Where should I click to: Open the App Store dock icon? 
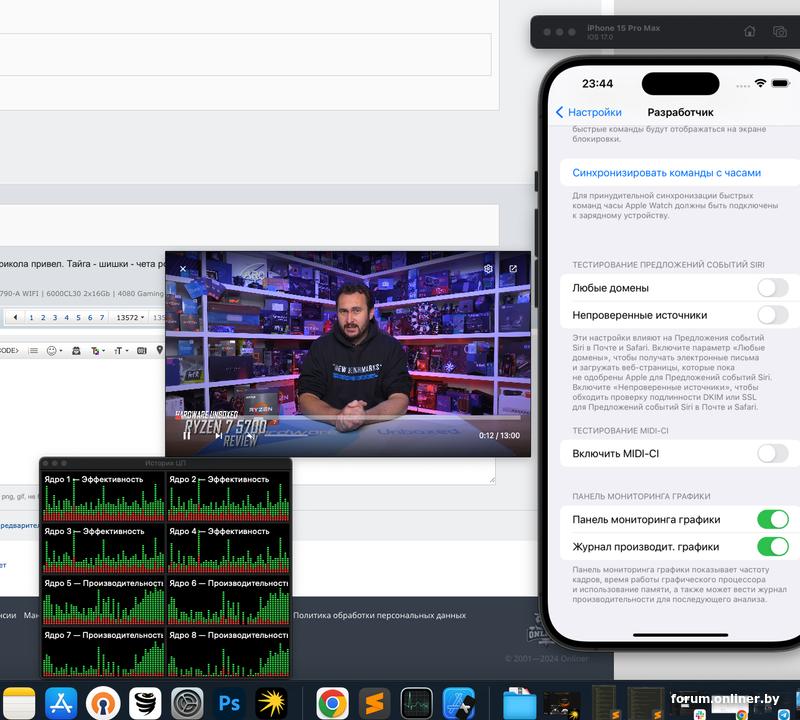[62, 701]
